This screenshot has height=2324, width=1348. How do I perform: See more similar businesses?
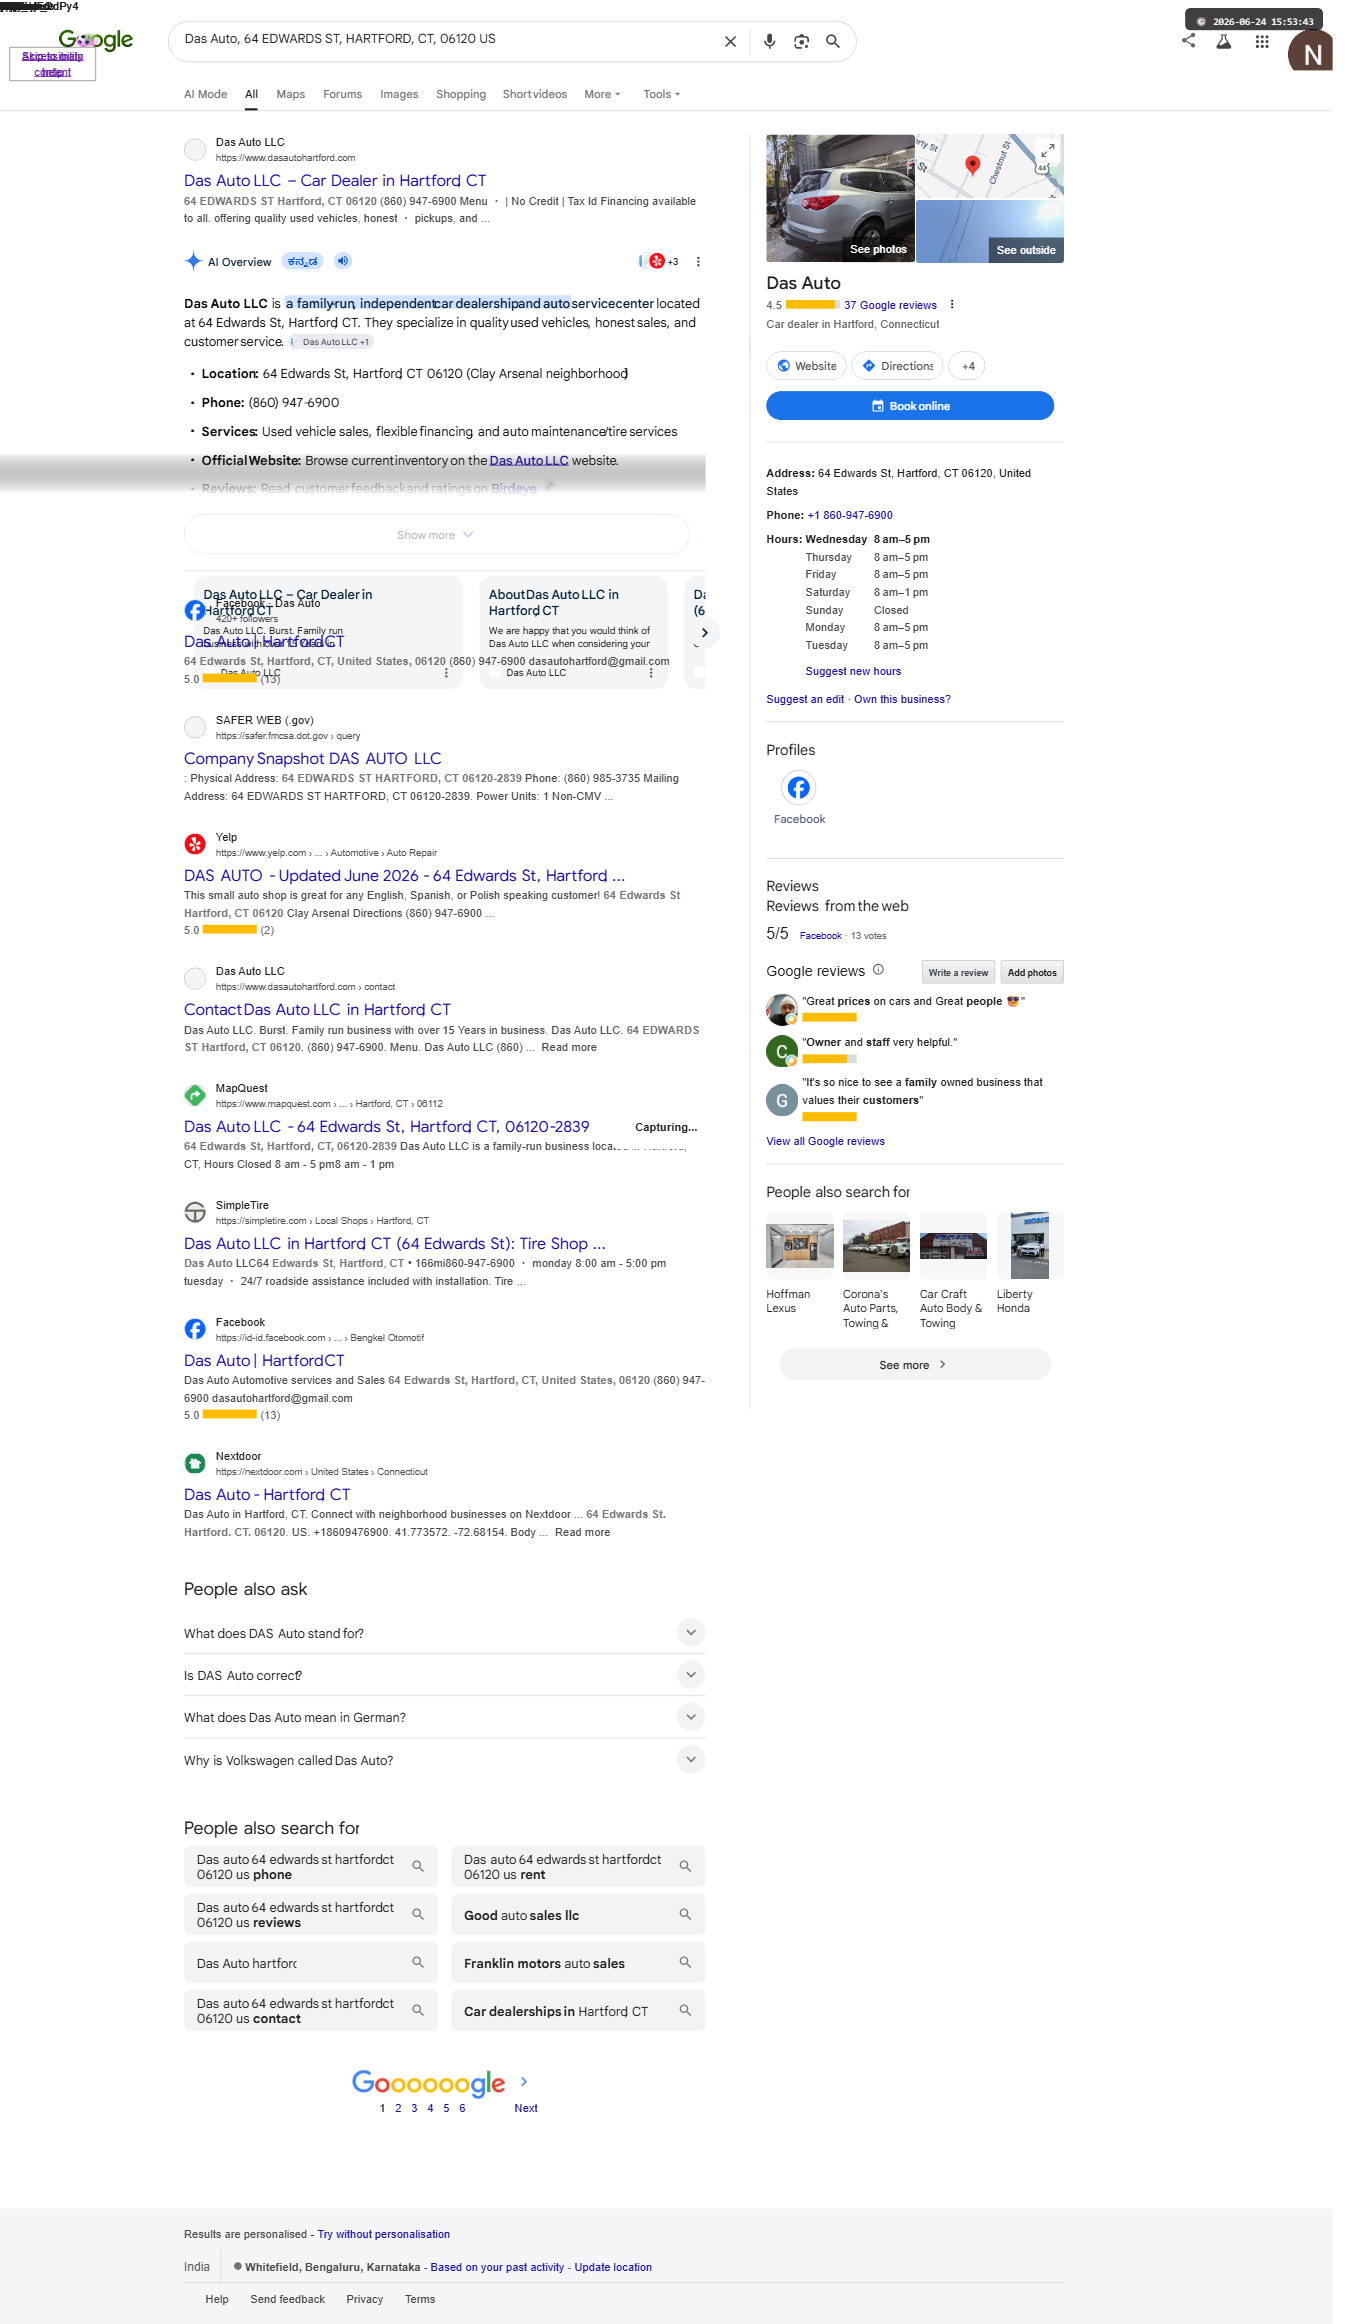pos(914,1364)
